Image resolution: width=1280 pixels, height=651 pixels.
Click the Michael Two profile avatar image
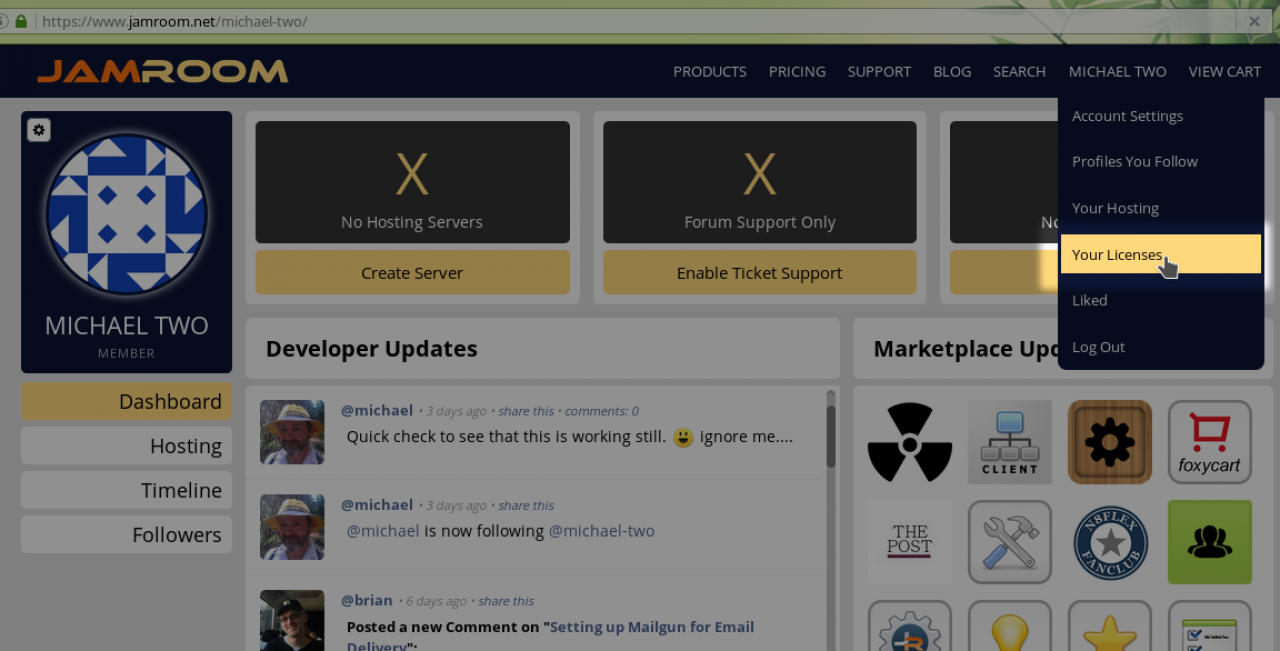tap(127, 214)
